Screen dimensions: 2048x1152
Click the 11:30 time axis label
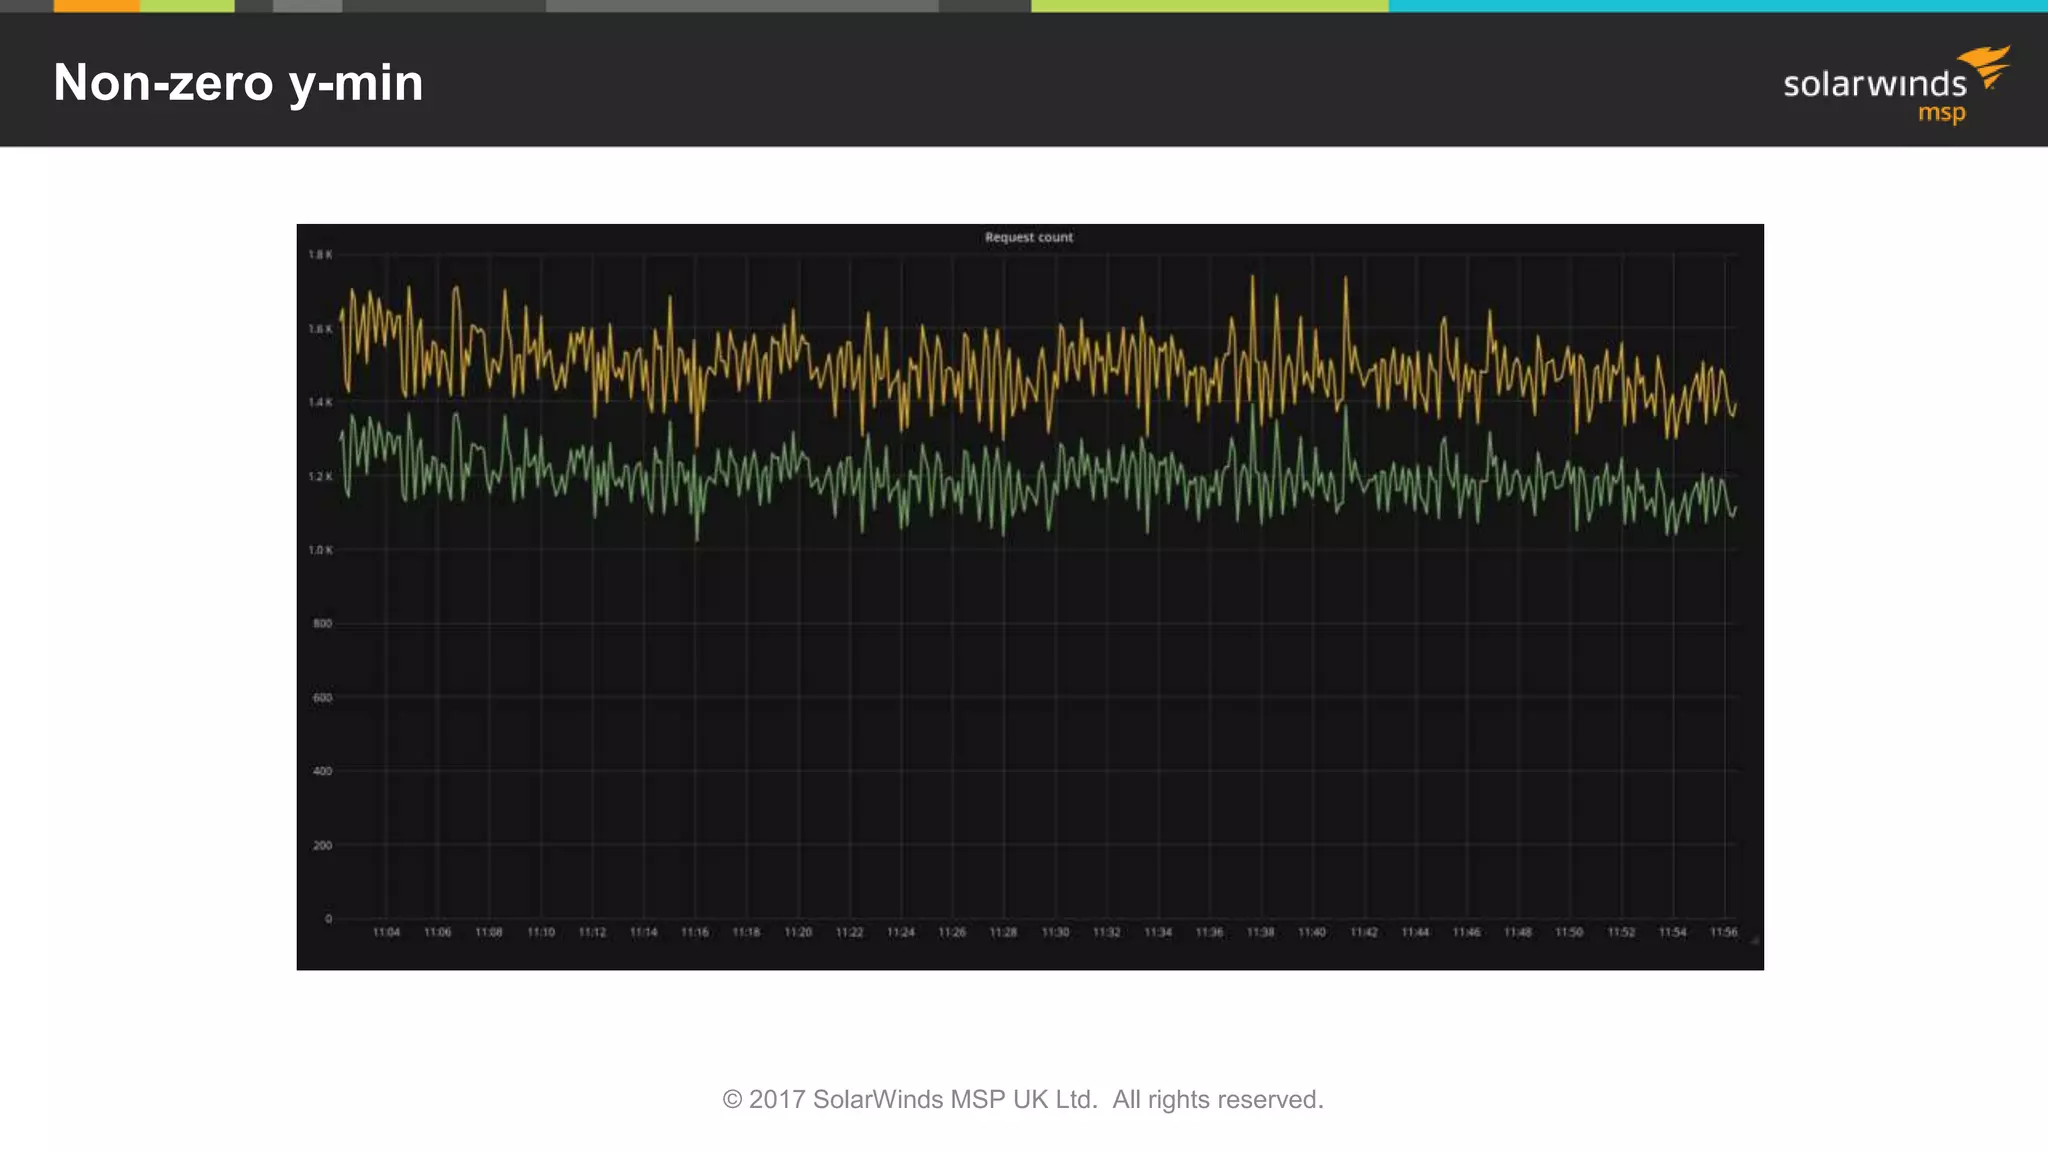tap(1055, 932)
